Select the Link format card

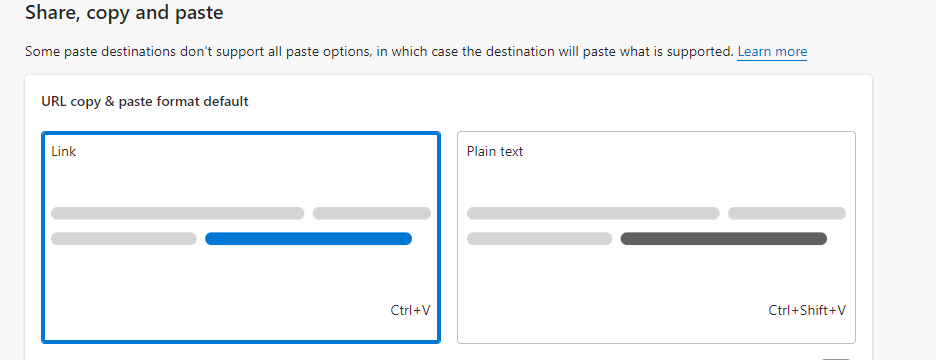coord(241,238)
